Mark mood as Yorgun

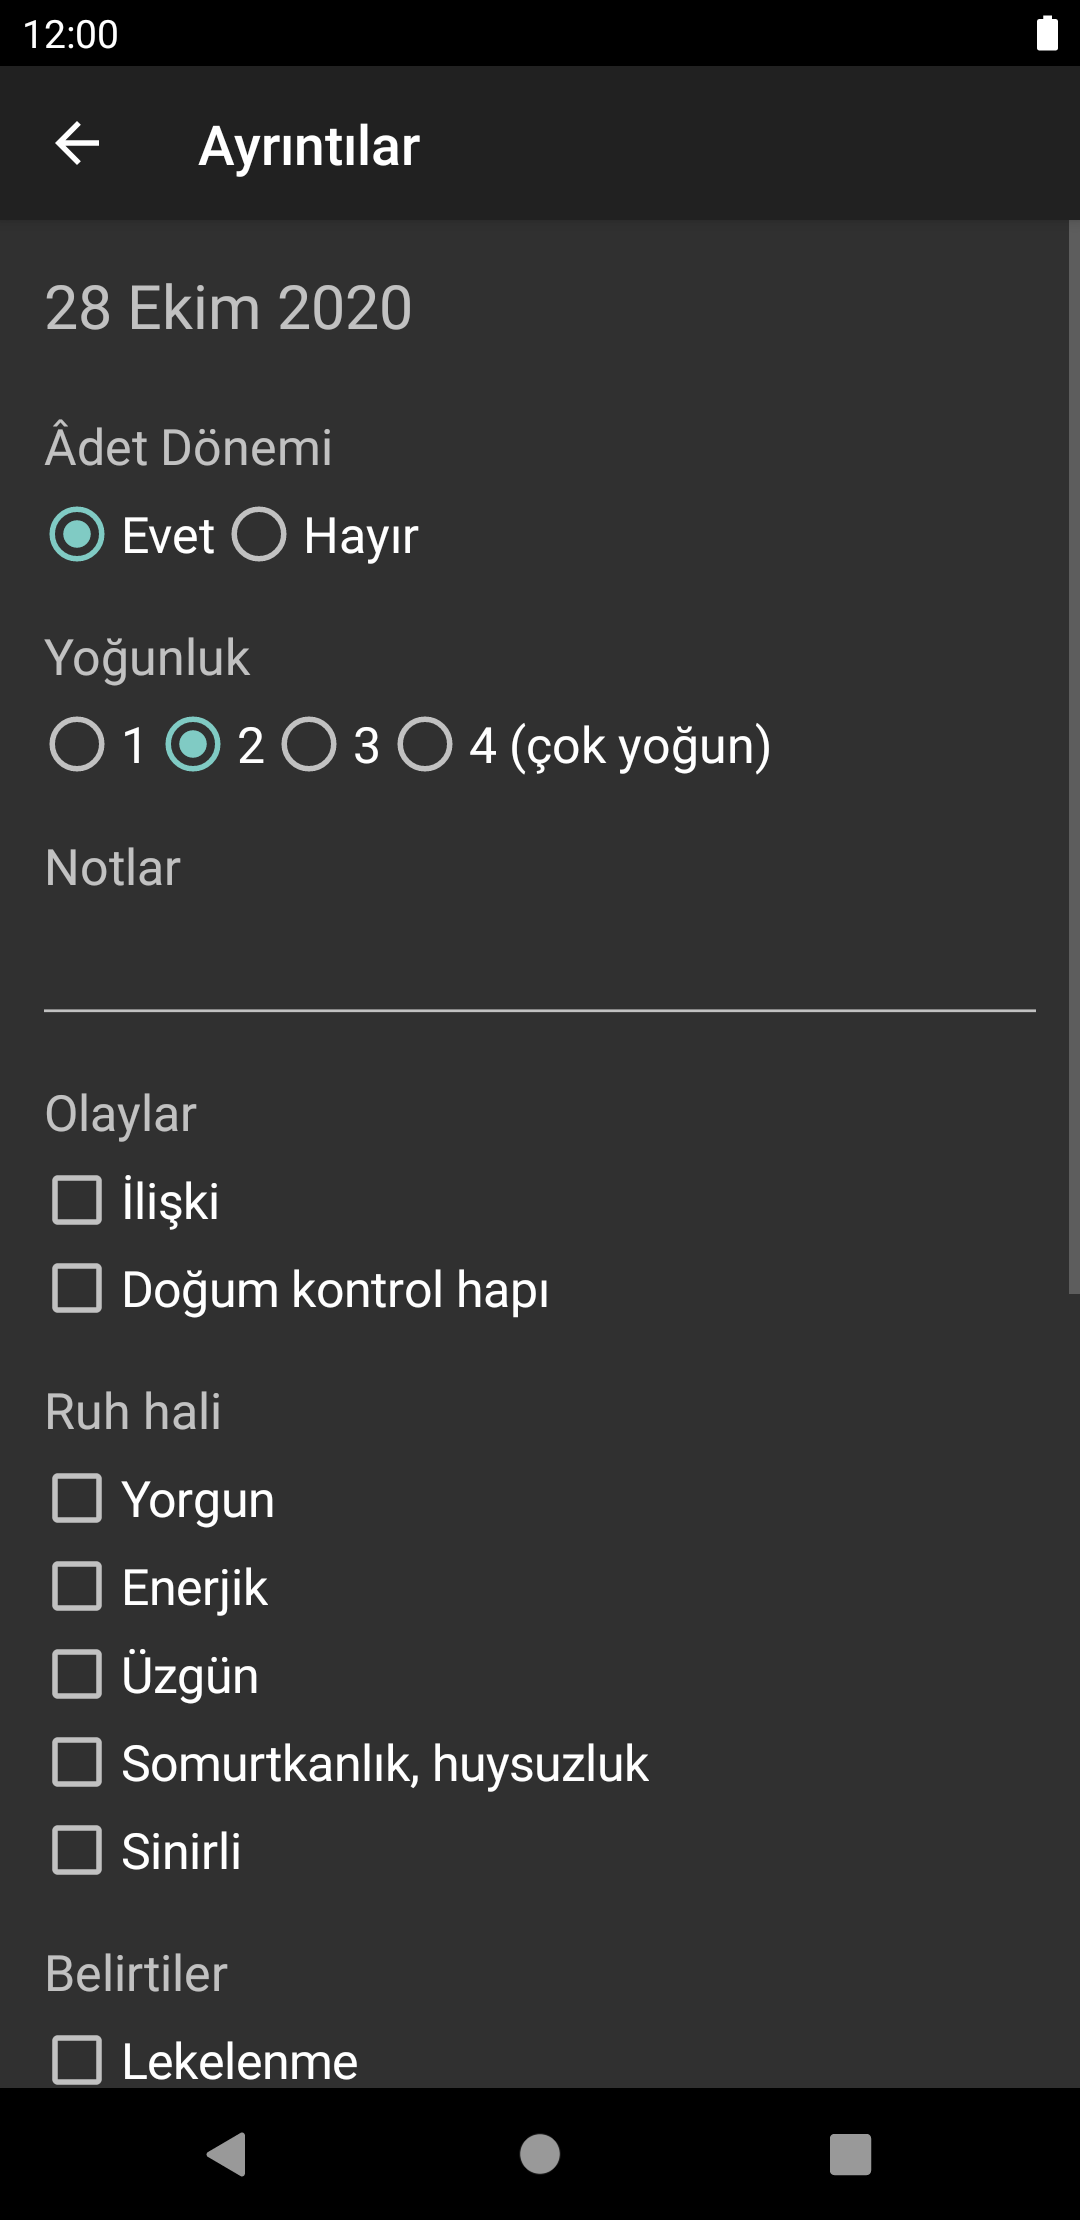(77, 1498)
